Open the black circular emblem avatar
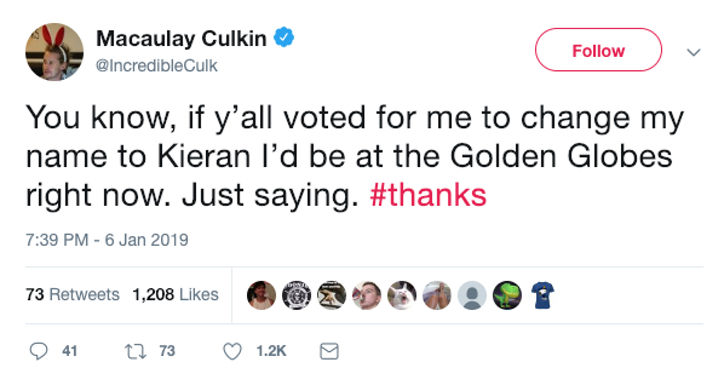This screenshot has width=728, height=385. pyautogui.click(x=297, y=295)
